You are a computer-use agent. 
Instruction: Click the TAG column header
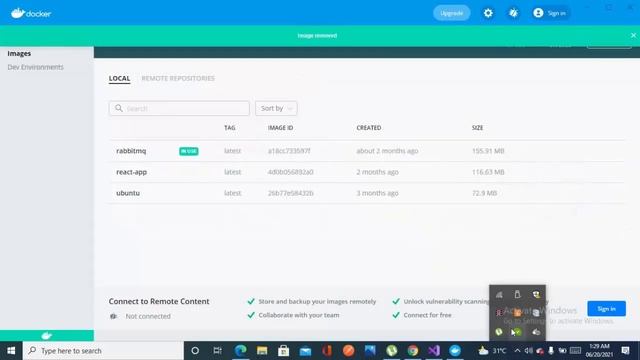pos(230,128)
